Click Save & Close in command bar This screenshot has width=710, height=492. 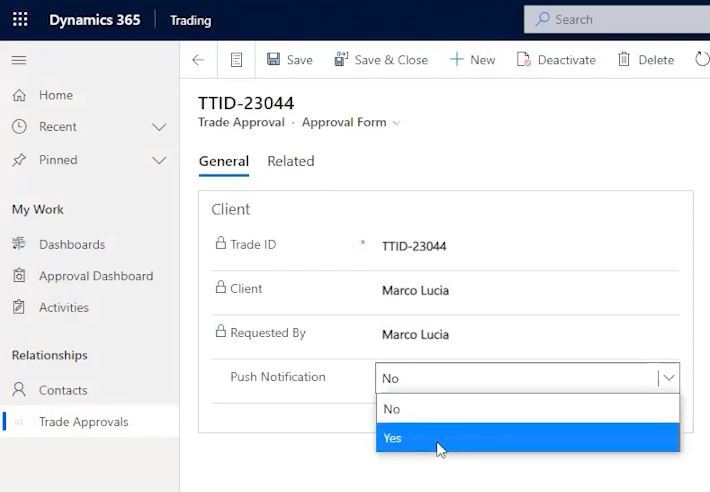pyautogui.click(x=381, y=60)
